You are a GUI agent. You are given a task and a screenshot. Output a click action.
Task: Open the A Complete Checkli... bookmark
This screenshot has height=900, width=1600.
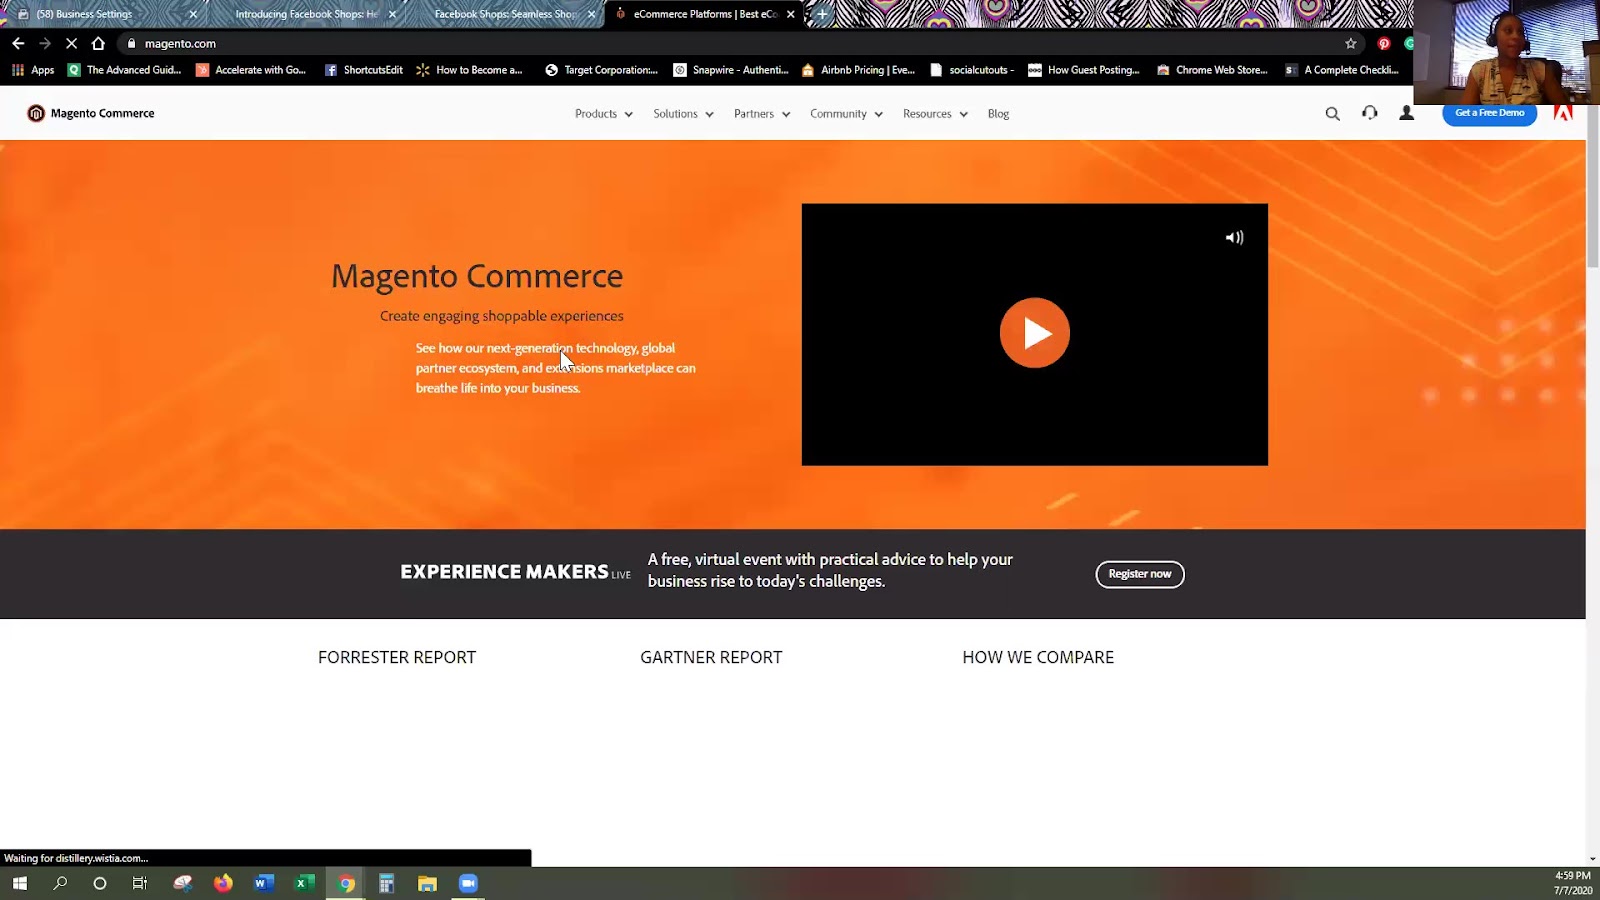[x=1342, y=70]
